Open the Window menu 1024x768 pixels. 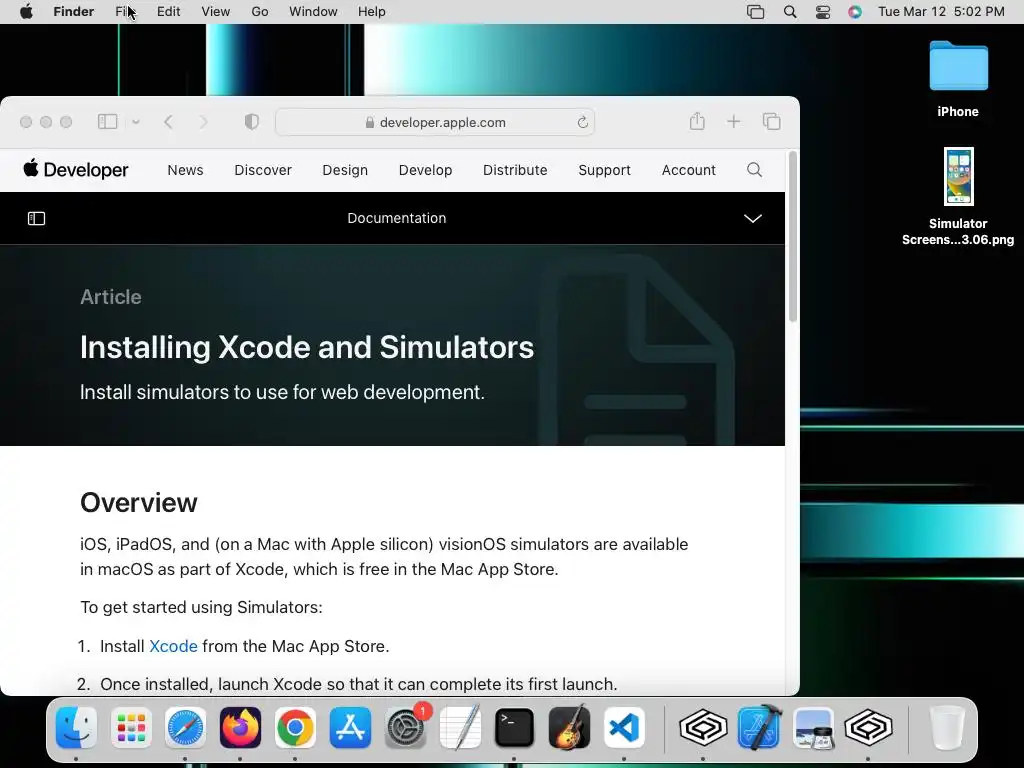[x=313, y=12]
